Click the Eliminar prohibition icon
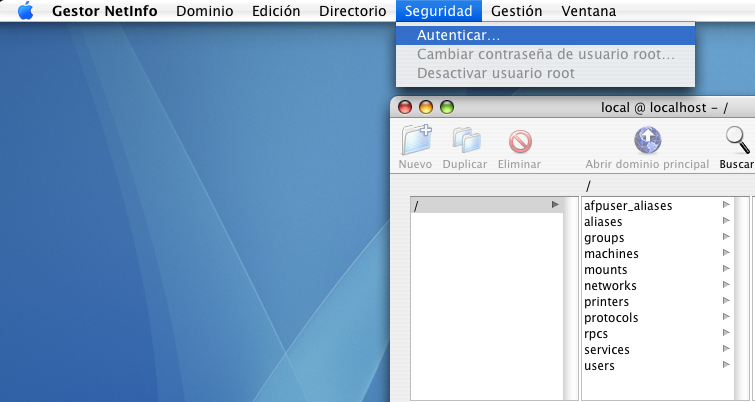 [519, 141]
